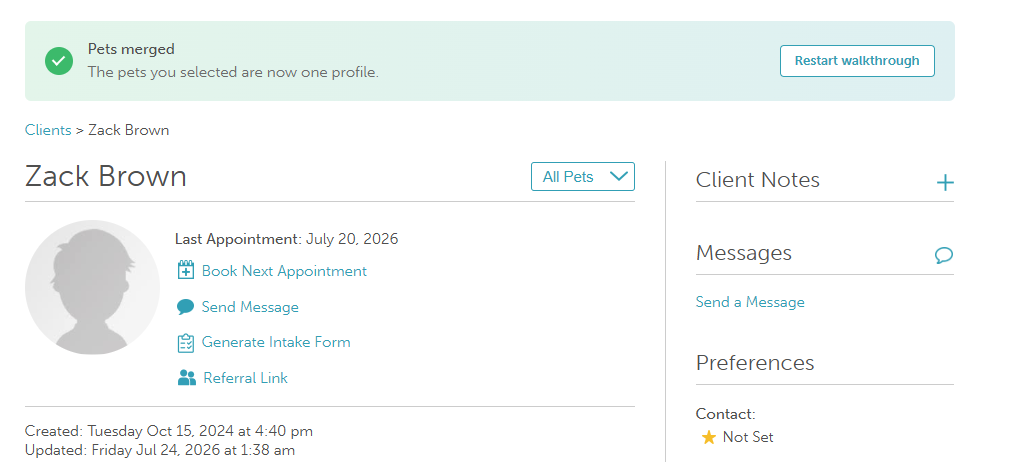Image resolution: width=1009 pixels, height=462 pixels.
Task: Select the Not Set contact preference text
Action: click(748, 437)
